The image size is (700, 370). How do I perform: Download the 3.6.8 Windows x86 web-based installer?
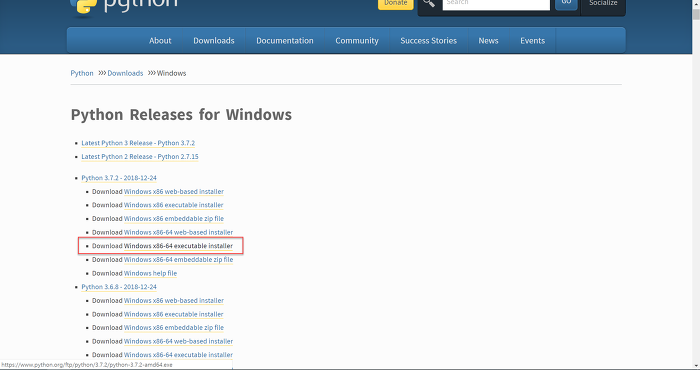tap(174, 301)
